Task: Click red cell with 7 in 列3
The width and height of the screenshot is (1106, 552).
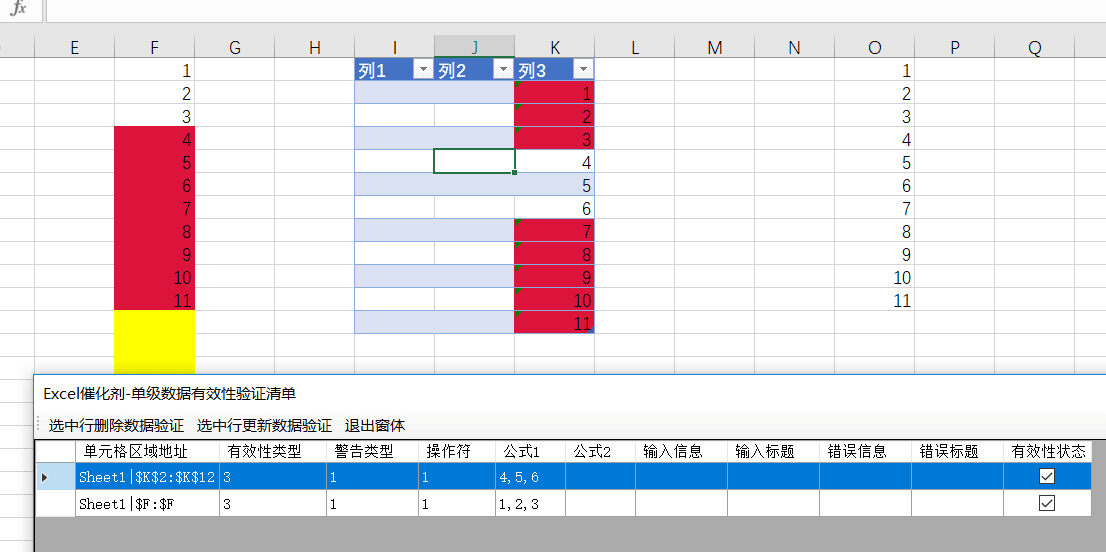Action: pyautogui.click(x=554, y=231)
